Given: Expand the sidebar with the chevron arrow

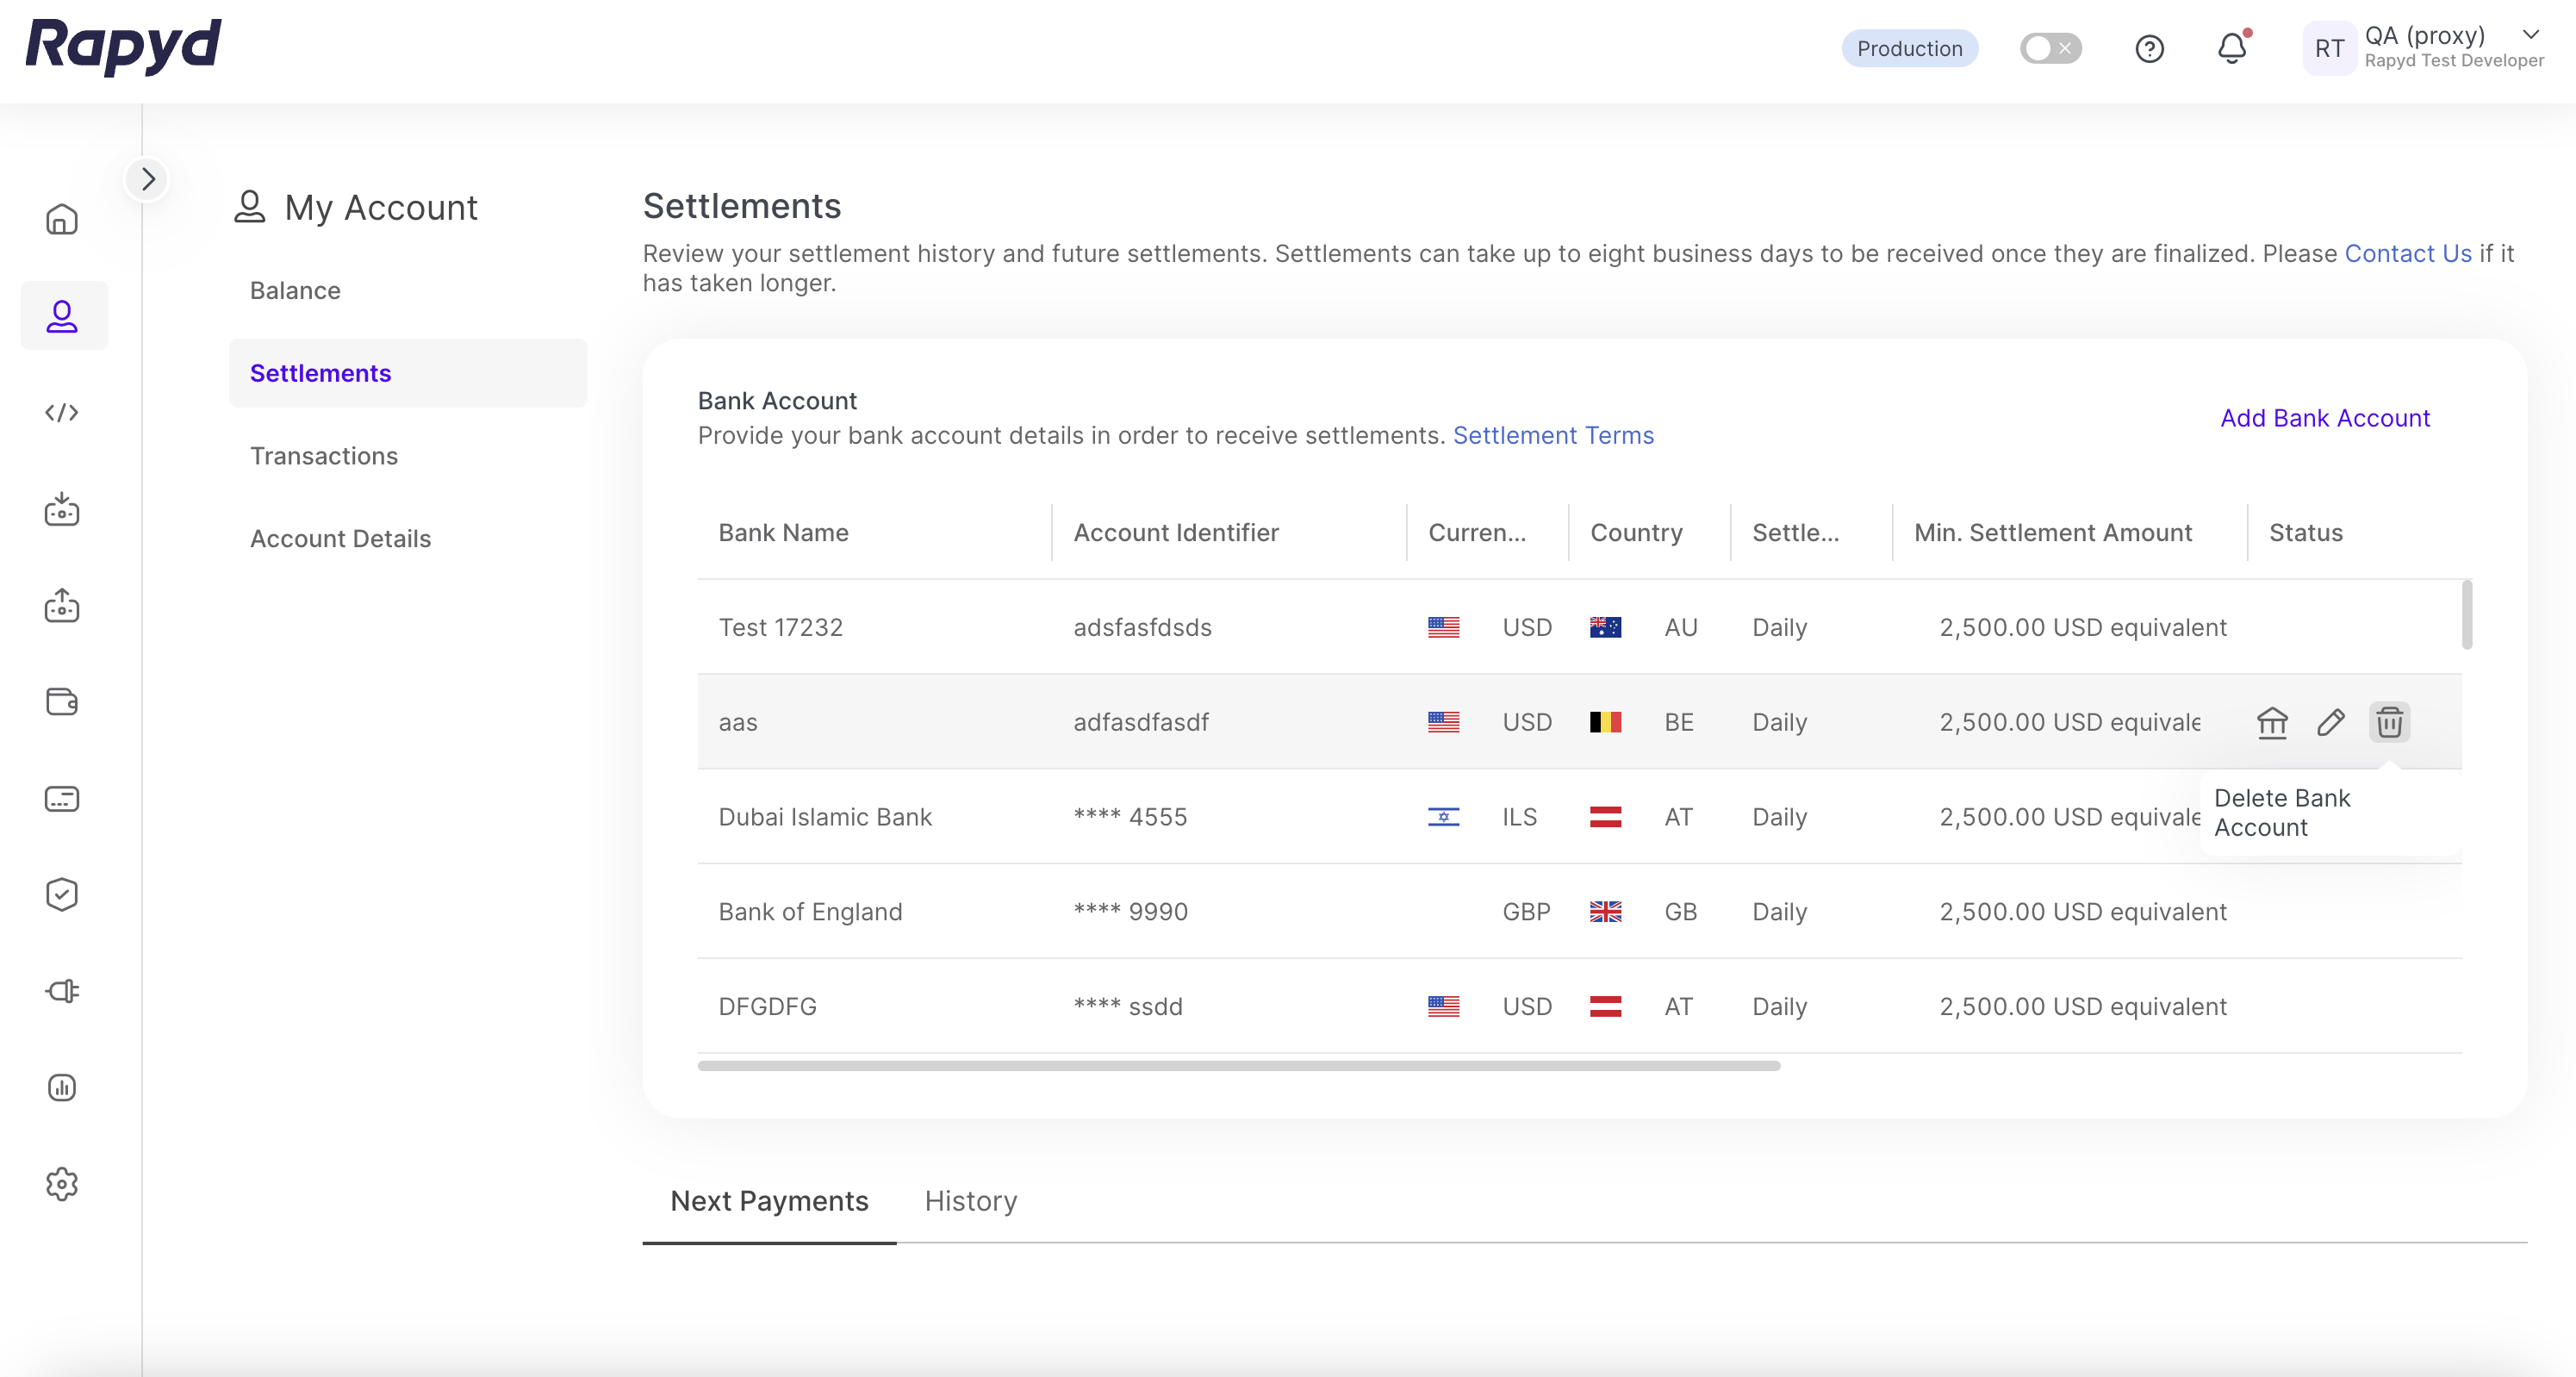Looking at the screenshot, I should (148, 179).
